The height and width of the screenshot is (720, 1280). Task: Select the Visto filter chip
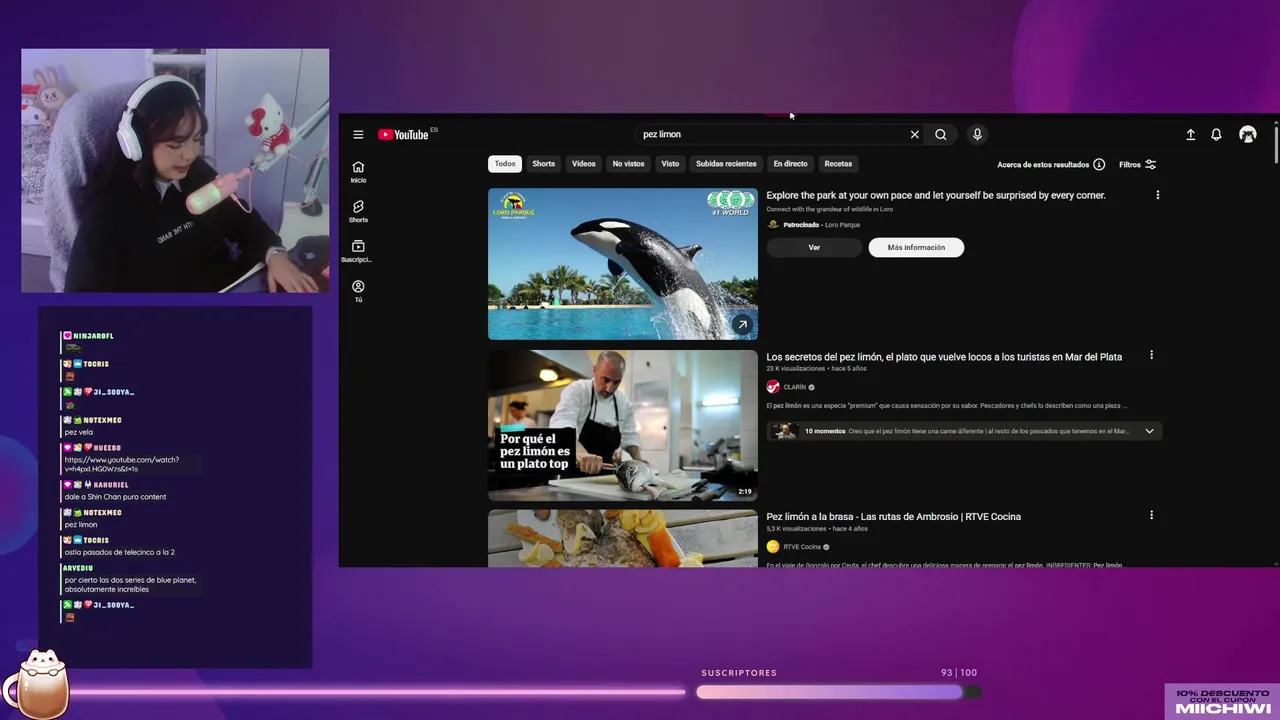tap(670, 164)
